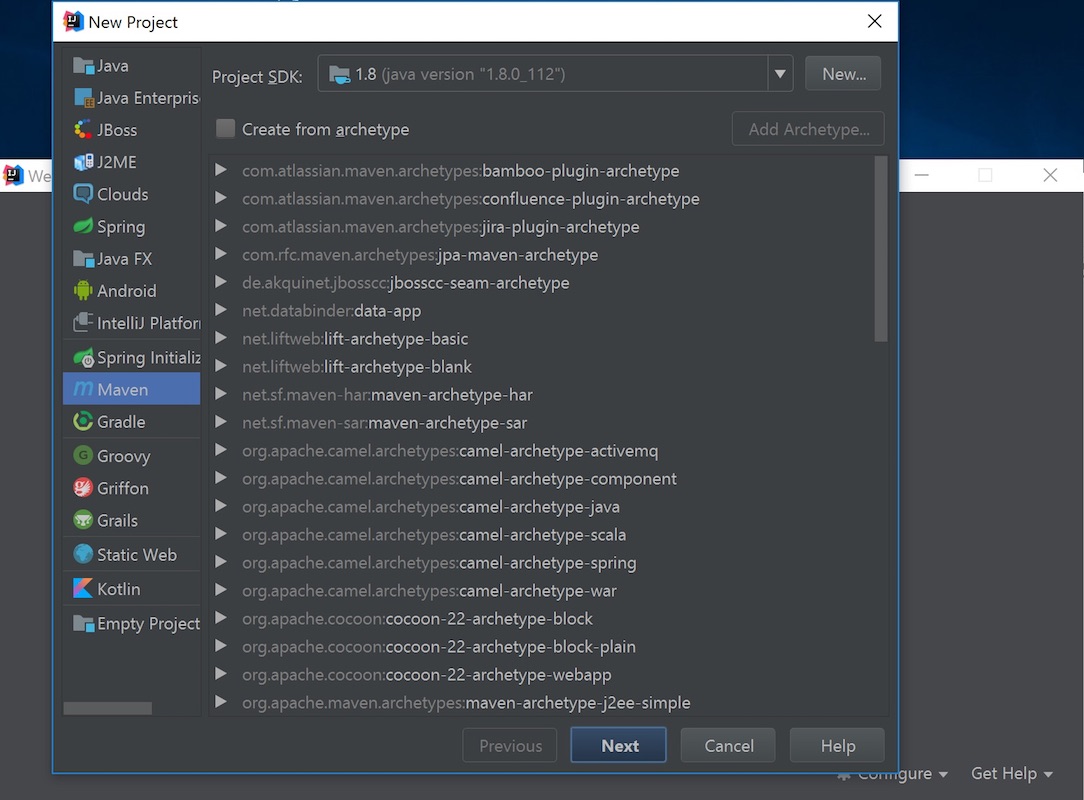Viewport: 1084px width, 800px height.
Task: Select Groovy project type label
Action: [124, 456]
